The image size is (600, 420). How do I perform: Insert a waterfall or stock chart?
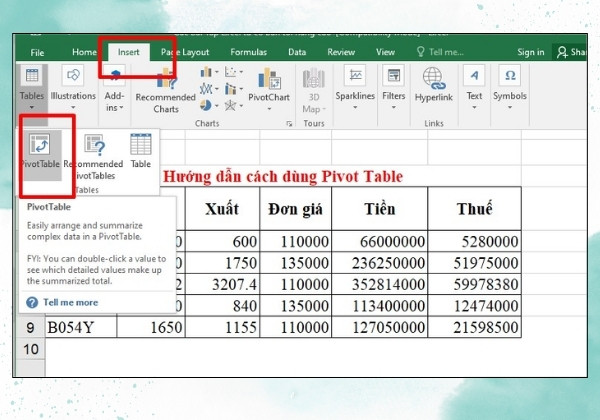pyautogui.click(x=209, y=89)
